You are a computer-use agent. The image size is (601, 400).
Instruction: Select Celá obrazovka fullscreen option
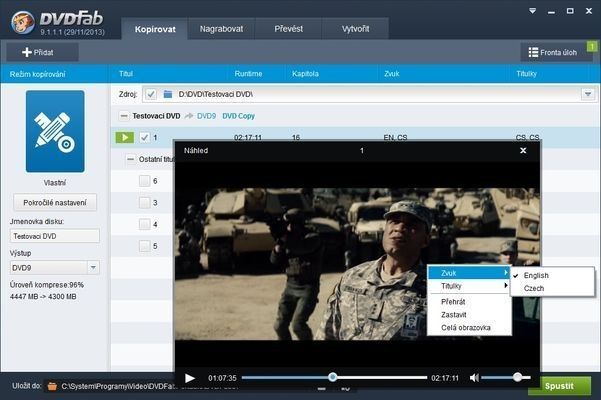[470, 328]
